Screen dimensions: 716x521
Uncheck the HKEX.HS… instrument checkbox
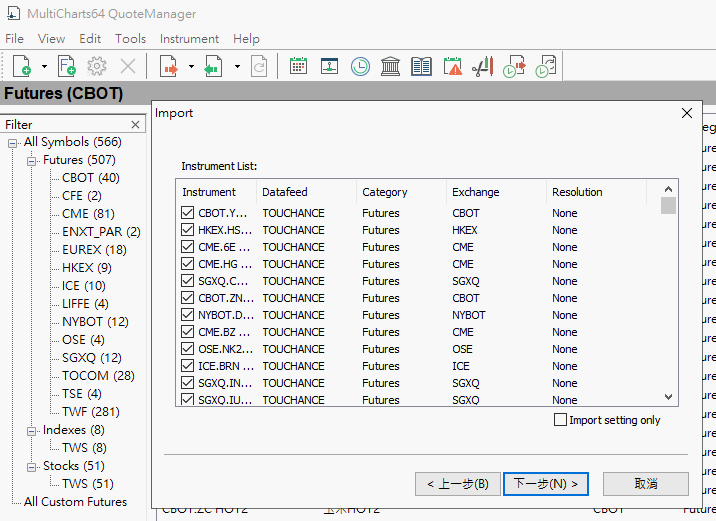tap(188, 230)
